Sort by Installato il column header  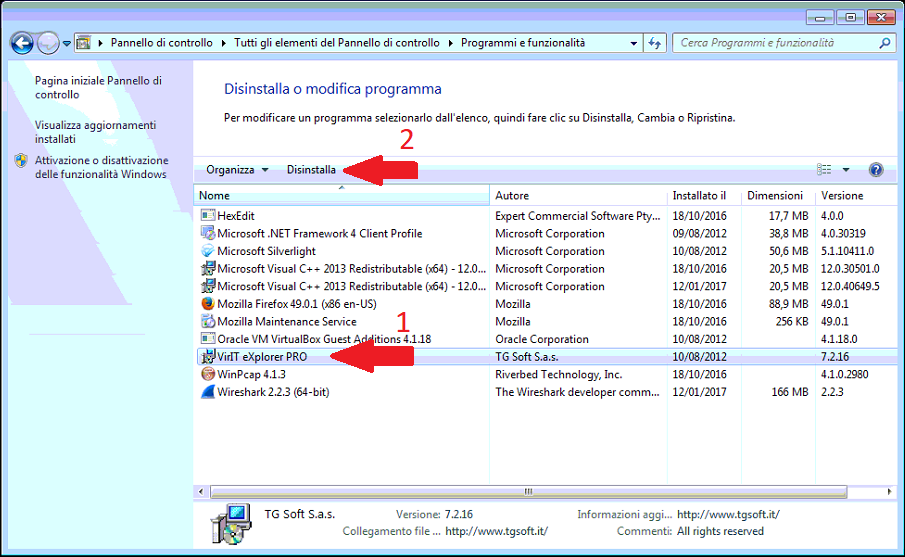704,196
